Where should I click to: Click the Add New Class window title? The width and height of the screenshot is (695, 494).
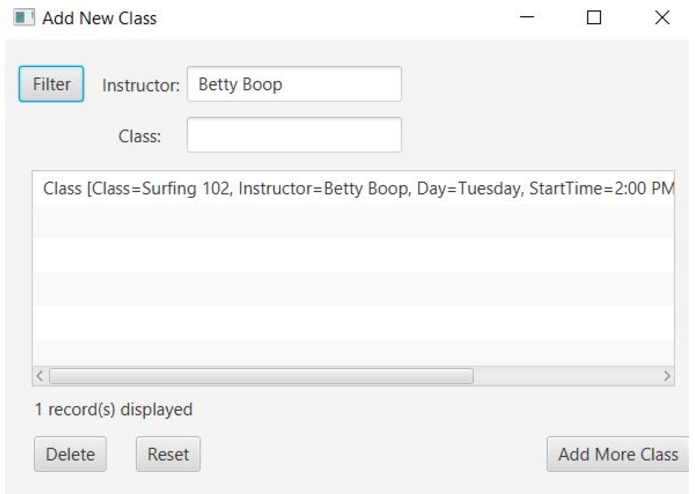point(99,18)
